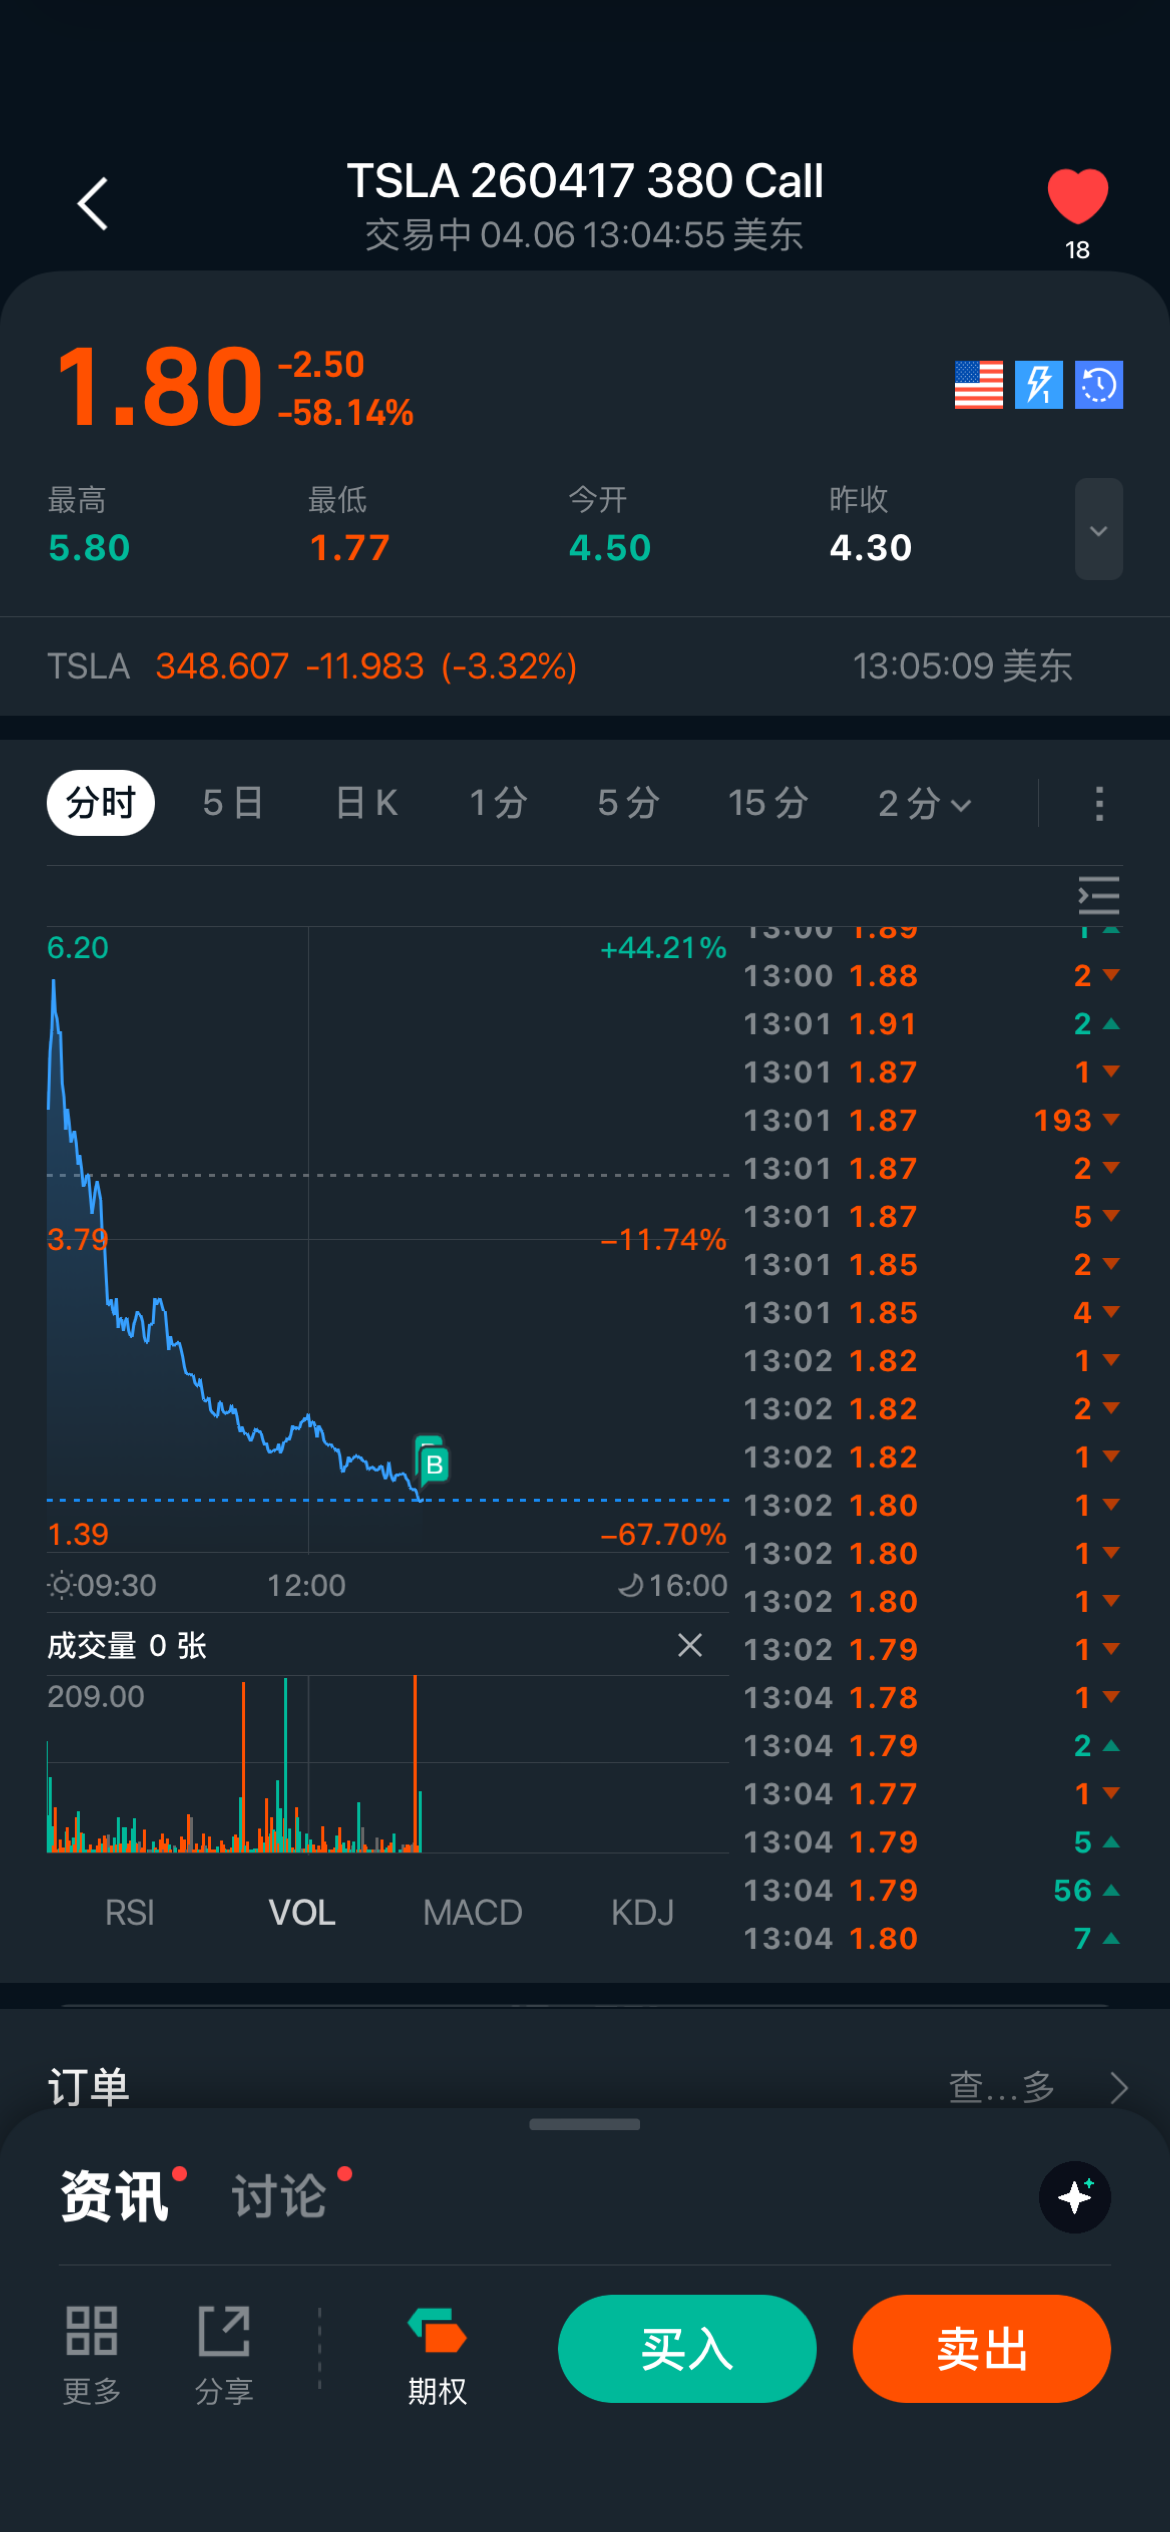Toggle the red heart favorite icon
The image size is (1170, 2532).
1077,196
